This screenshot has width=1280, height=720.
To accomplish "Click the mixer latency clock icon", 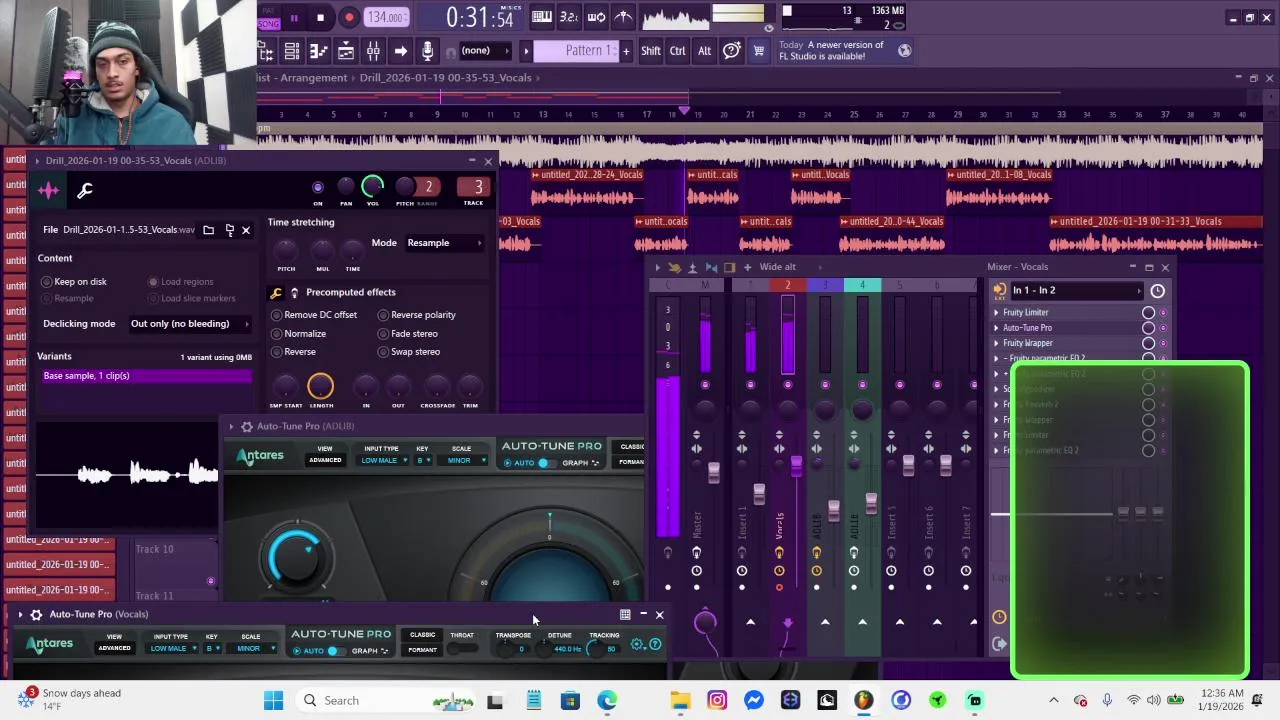I will 1157,291.
